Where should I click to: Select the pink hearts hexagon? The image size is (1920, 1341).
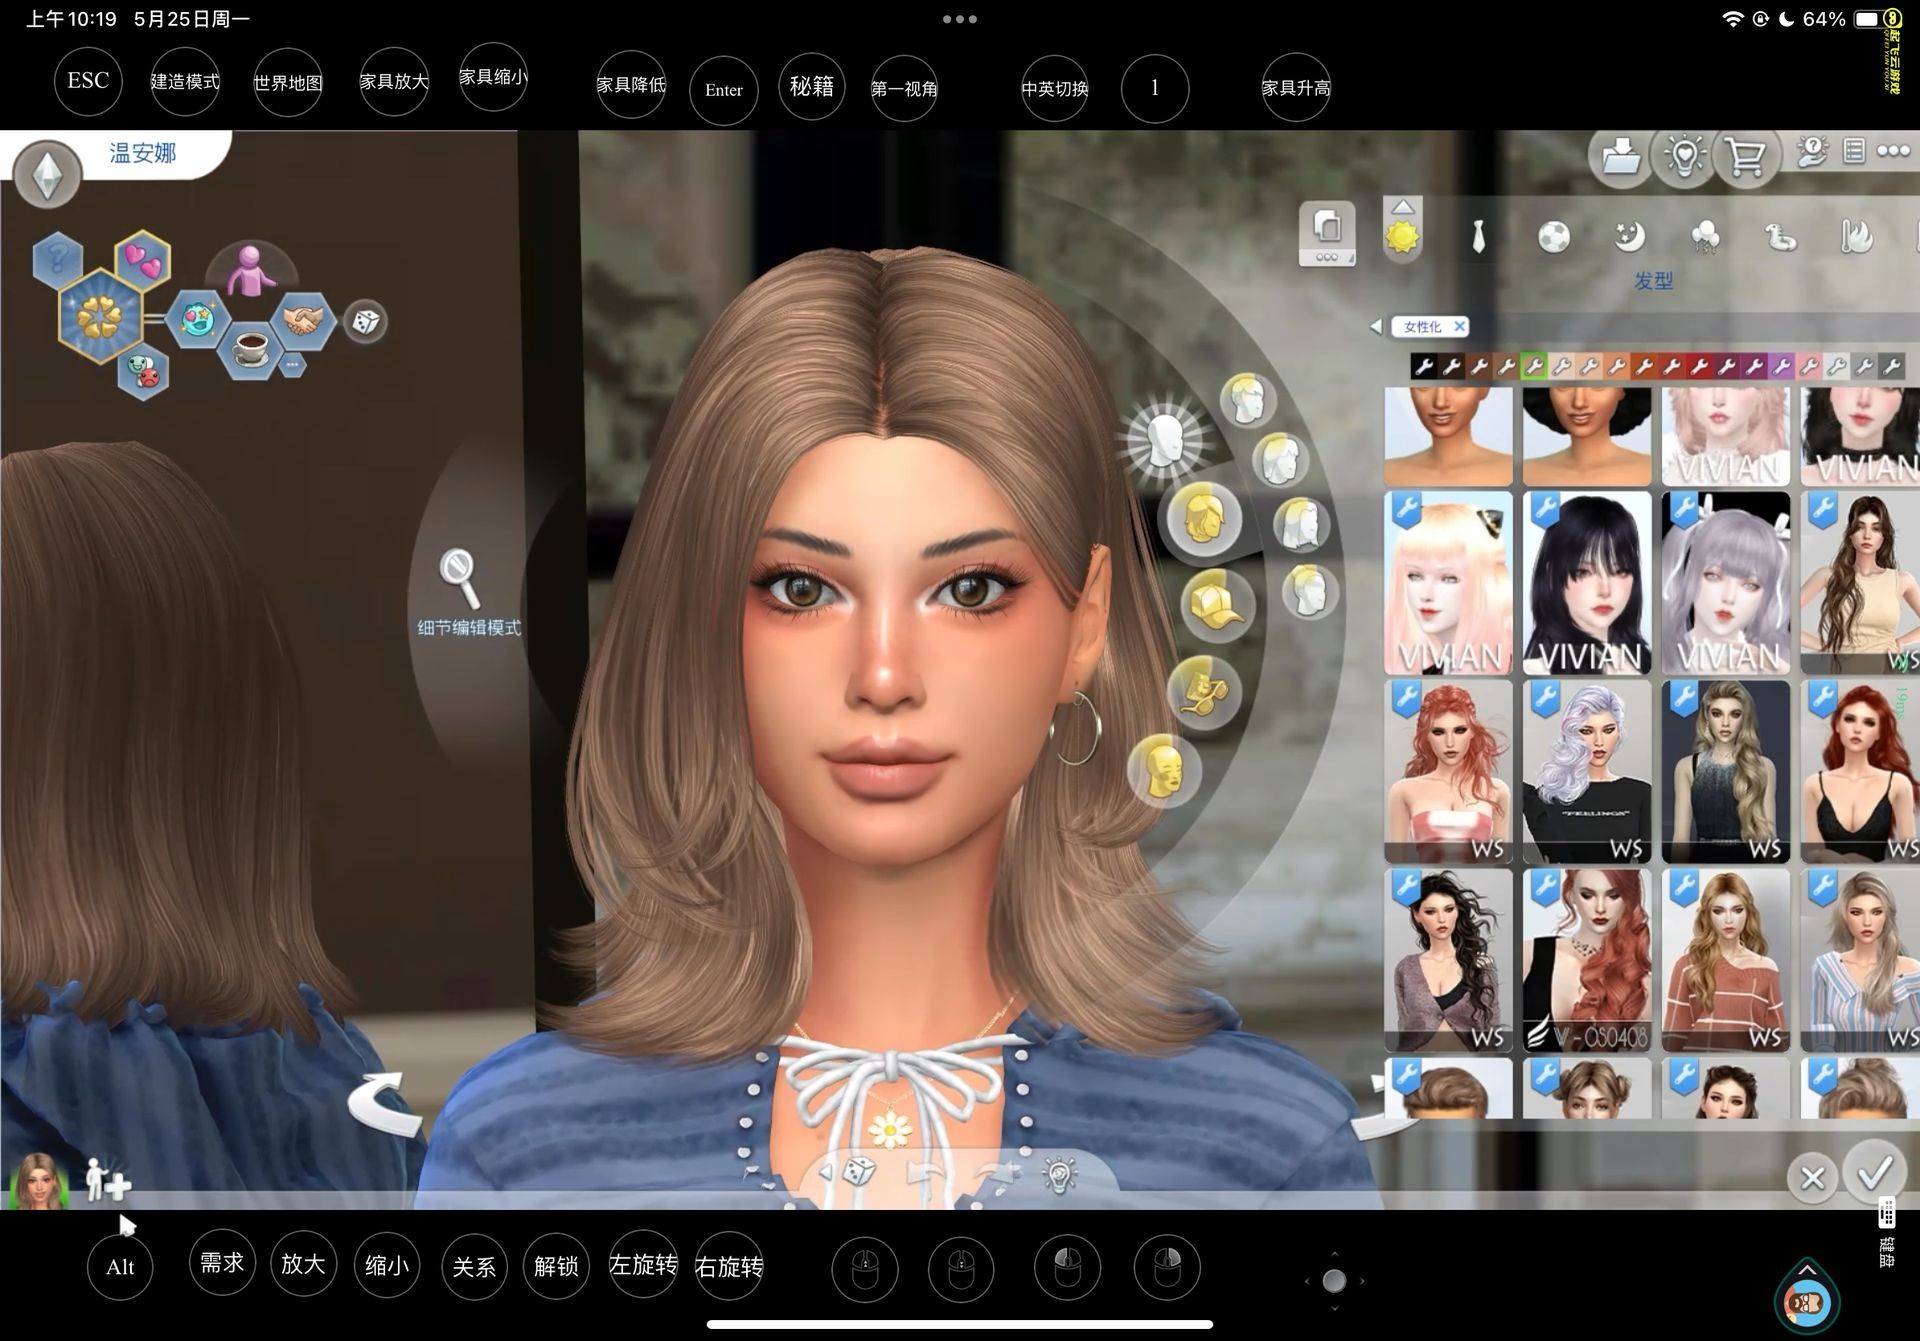[143, 259]
